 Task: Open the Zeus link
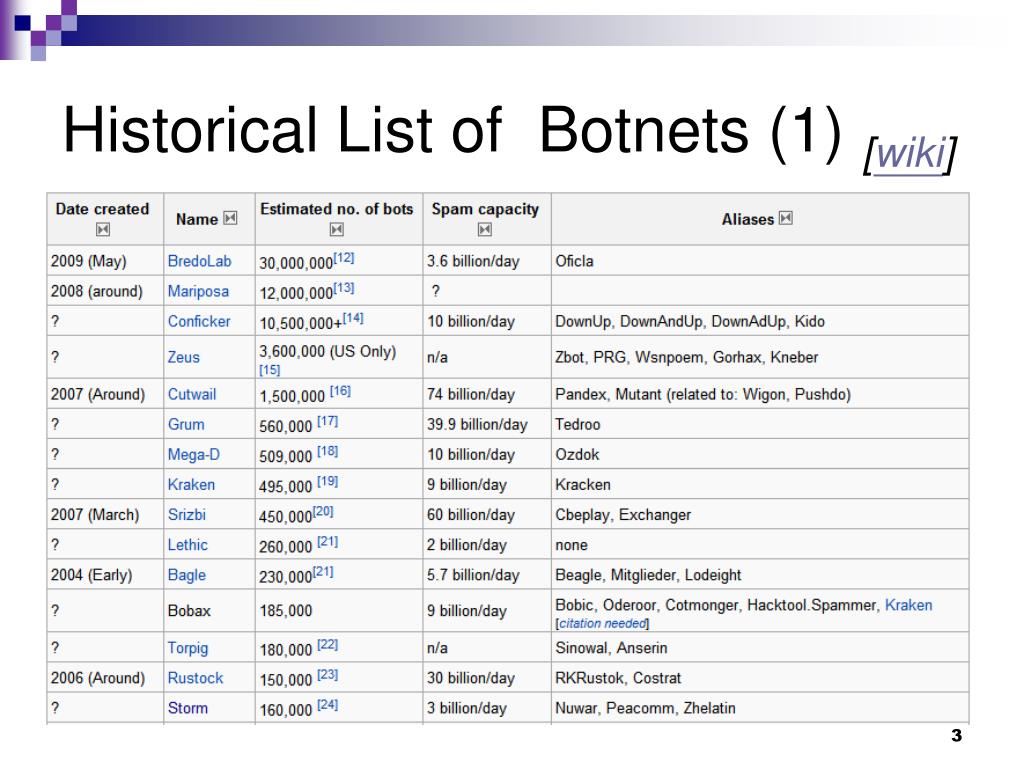tap(184, 357)
